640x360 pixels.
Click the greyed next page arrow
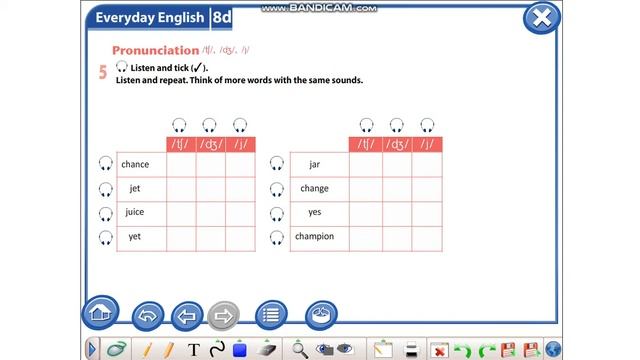coord(223,316)
